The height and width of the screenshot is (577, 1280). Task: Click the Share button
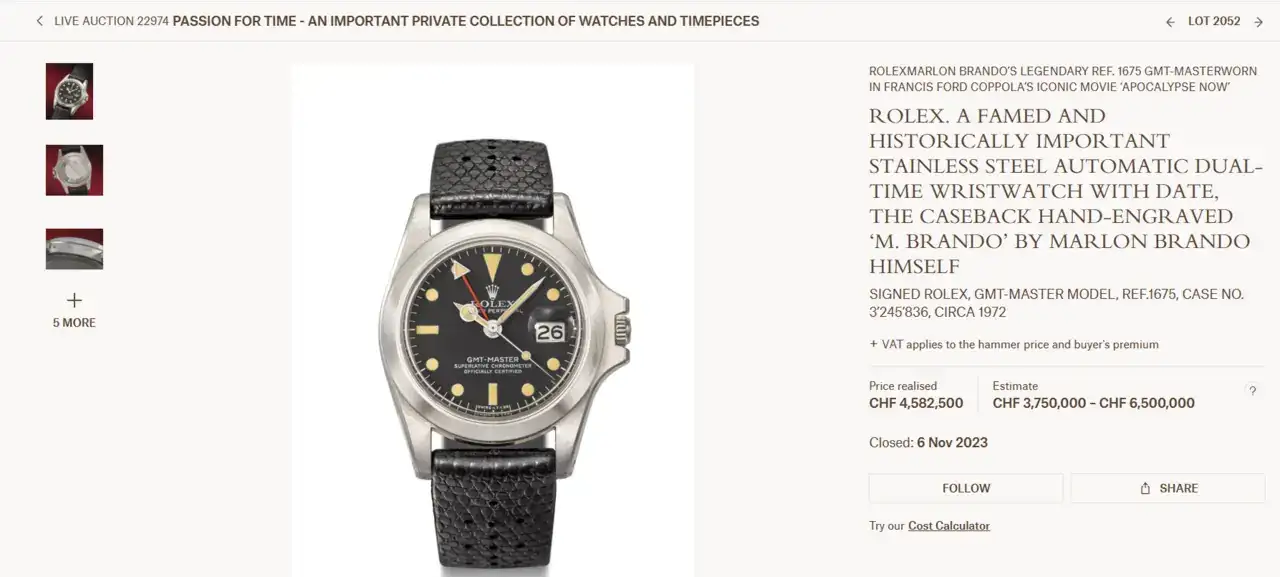coord(1167,488)
